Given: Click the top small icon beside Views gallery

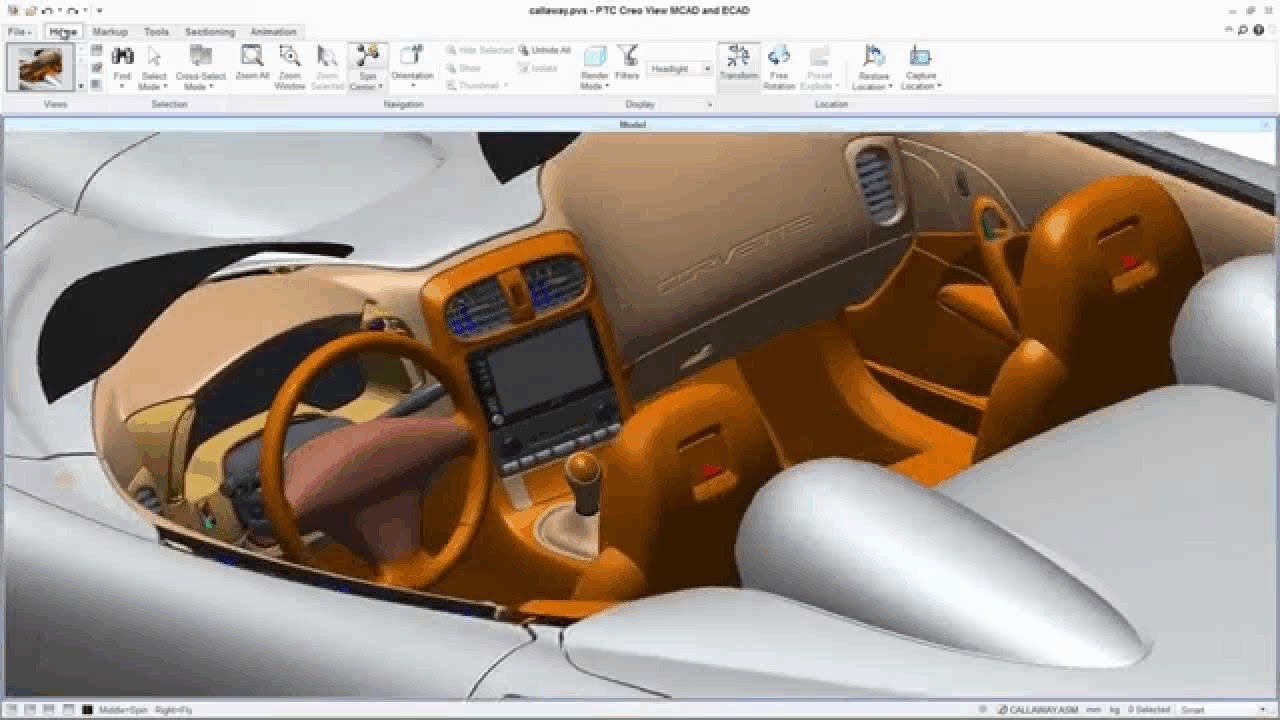Looking at the screenshot, I should click(x=96, y=49).
